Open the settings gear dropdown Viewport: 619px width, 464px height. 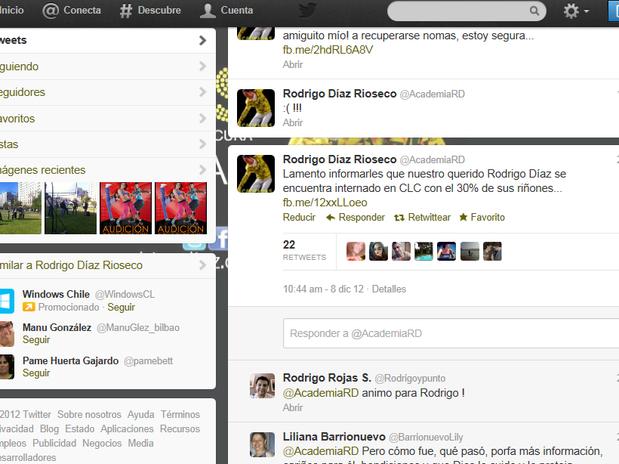tap(576, 11)
